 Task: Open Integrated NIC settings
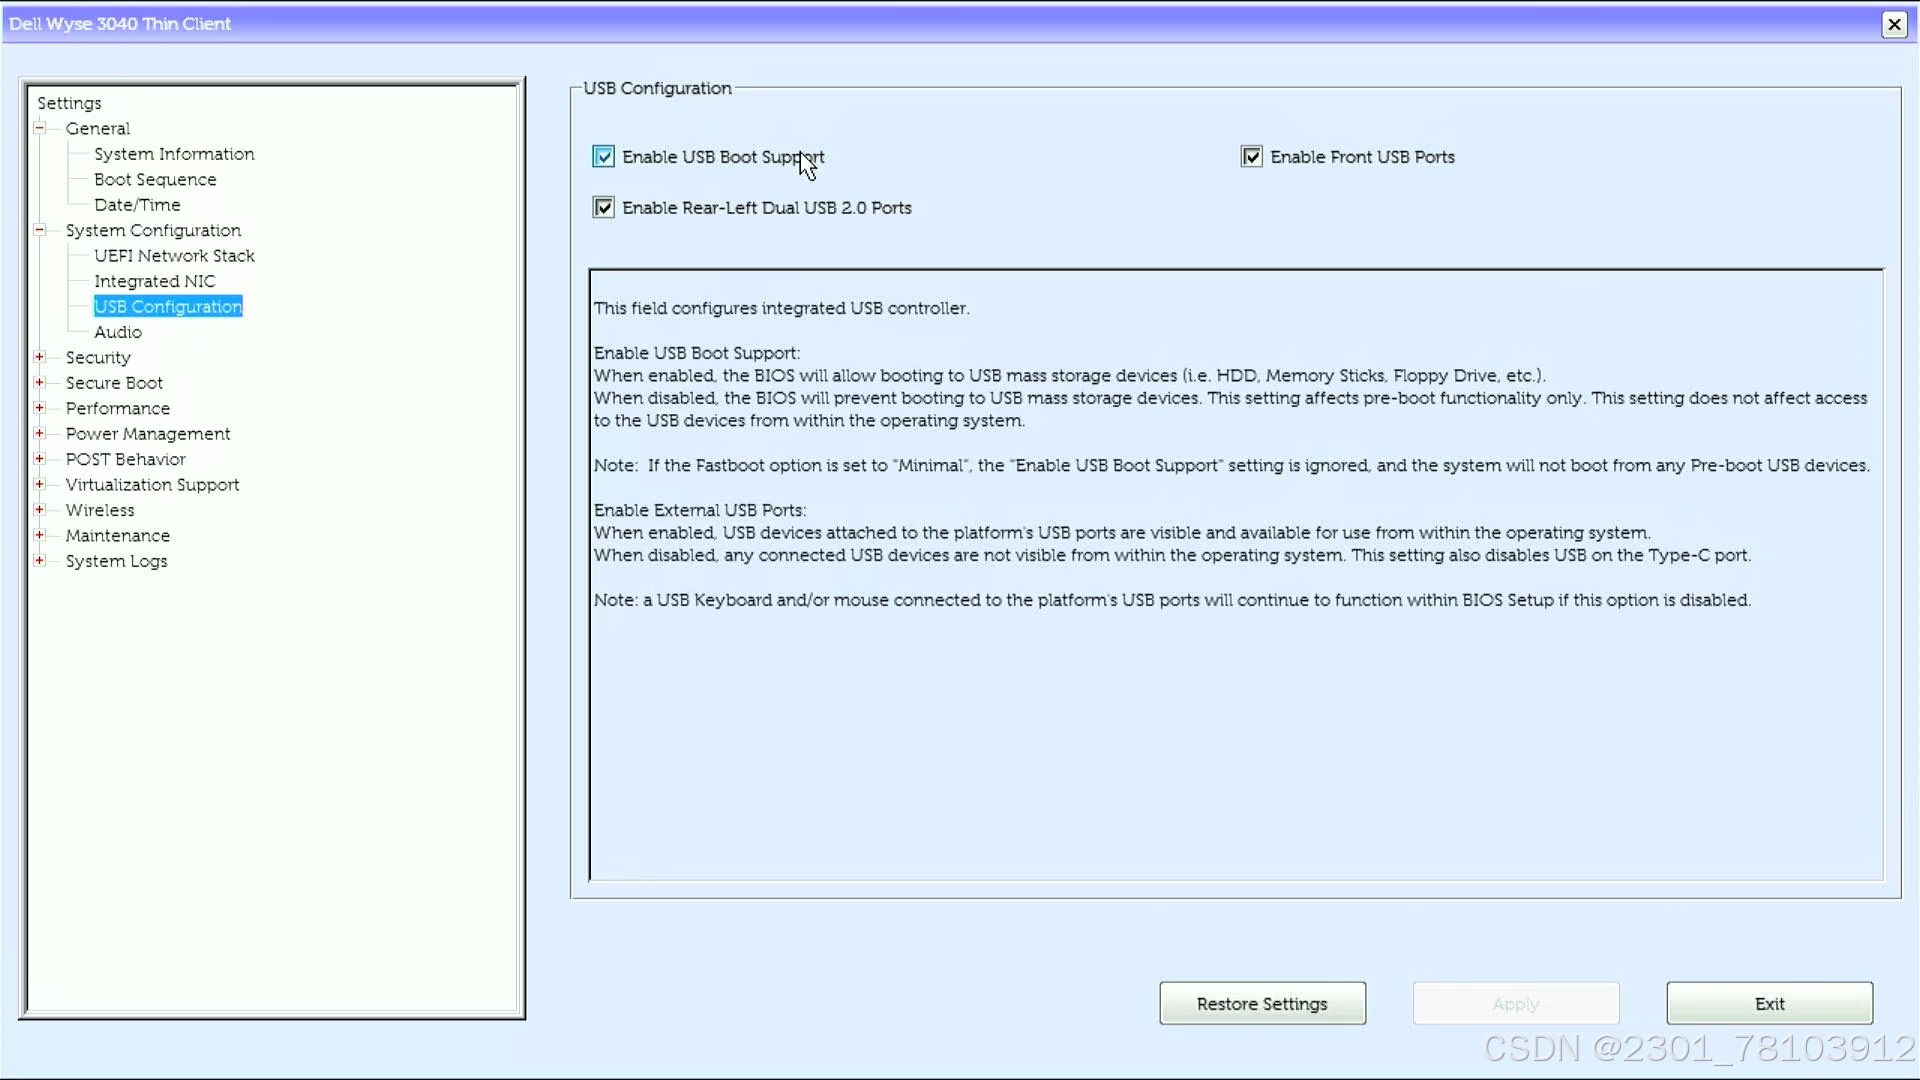[x=154, y=281]
